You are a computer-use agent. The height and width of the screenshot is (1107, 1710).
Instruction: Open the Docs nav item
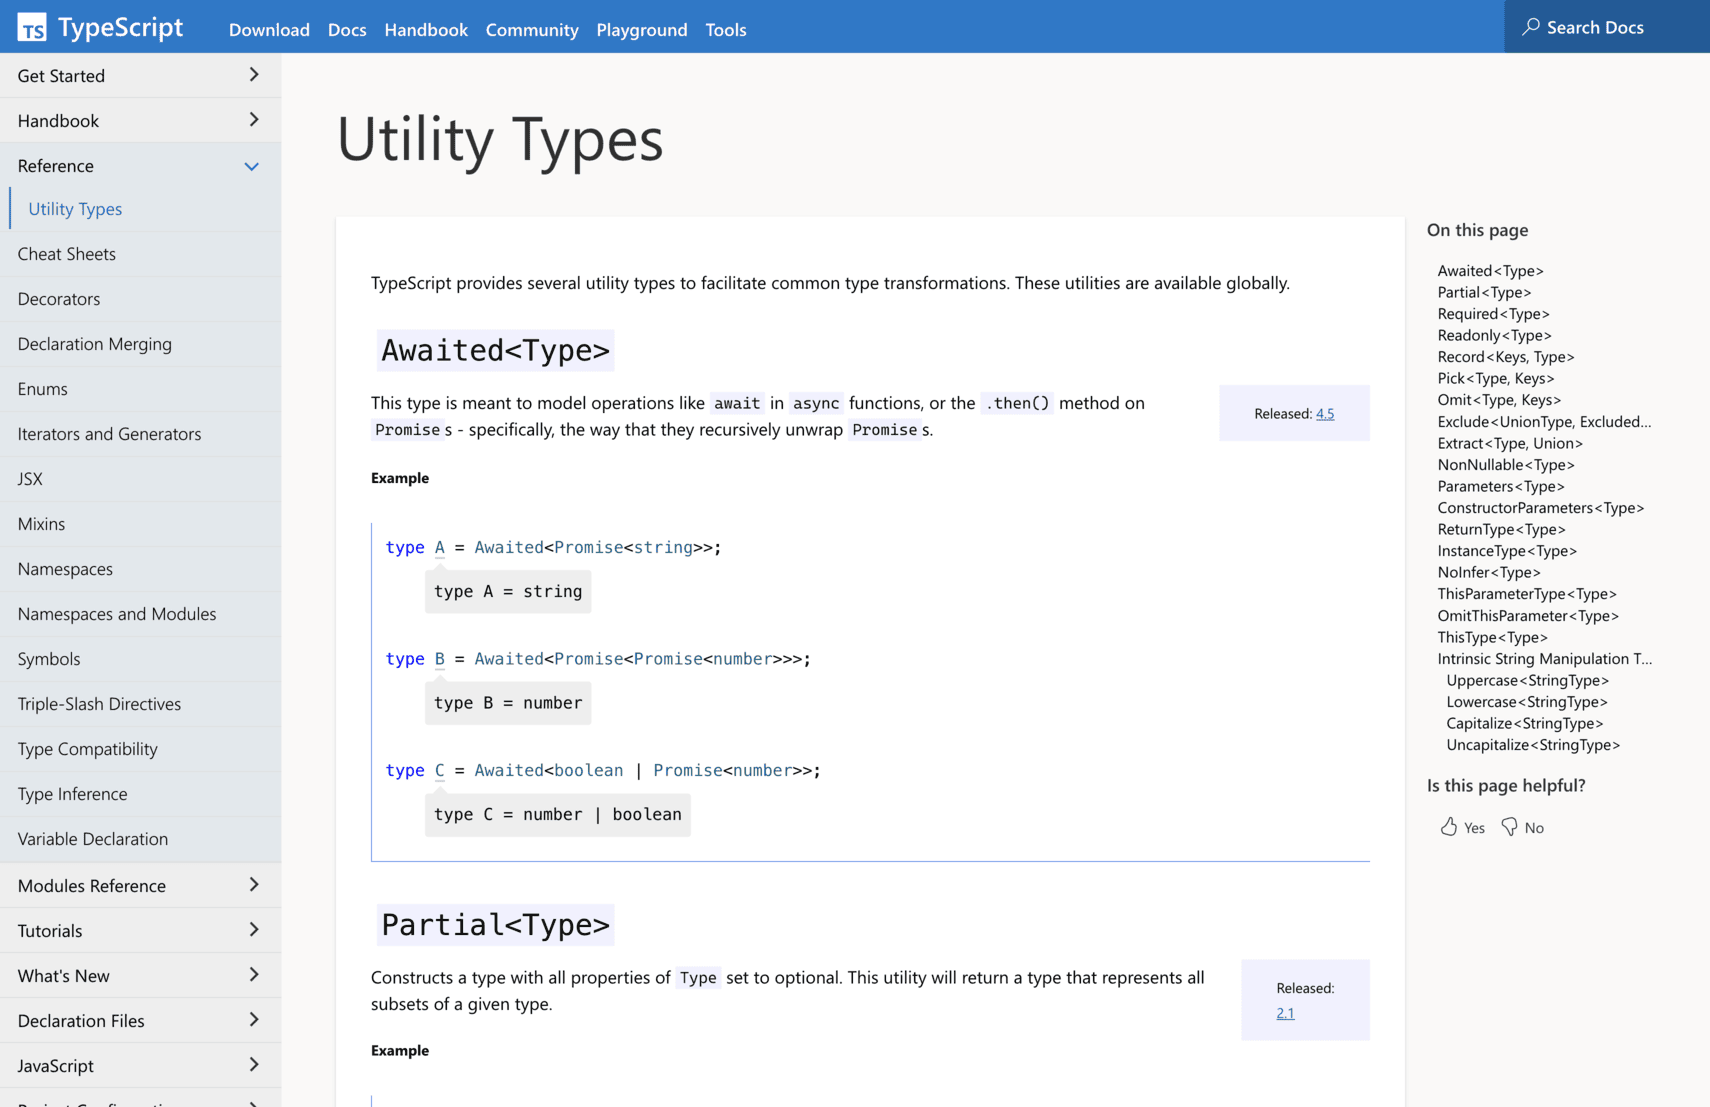tap(347, 29)
